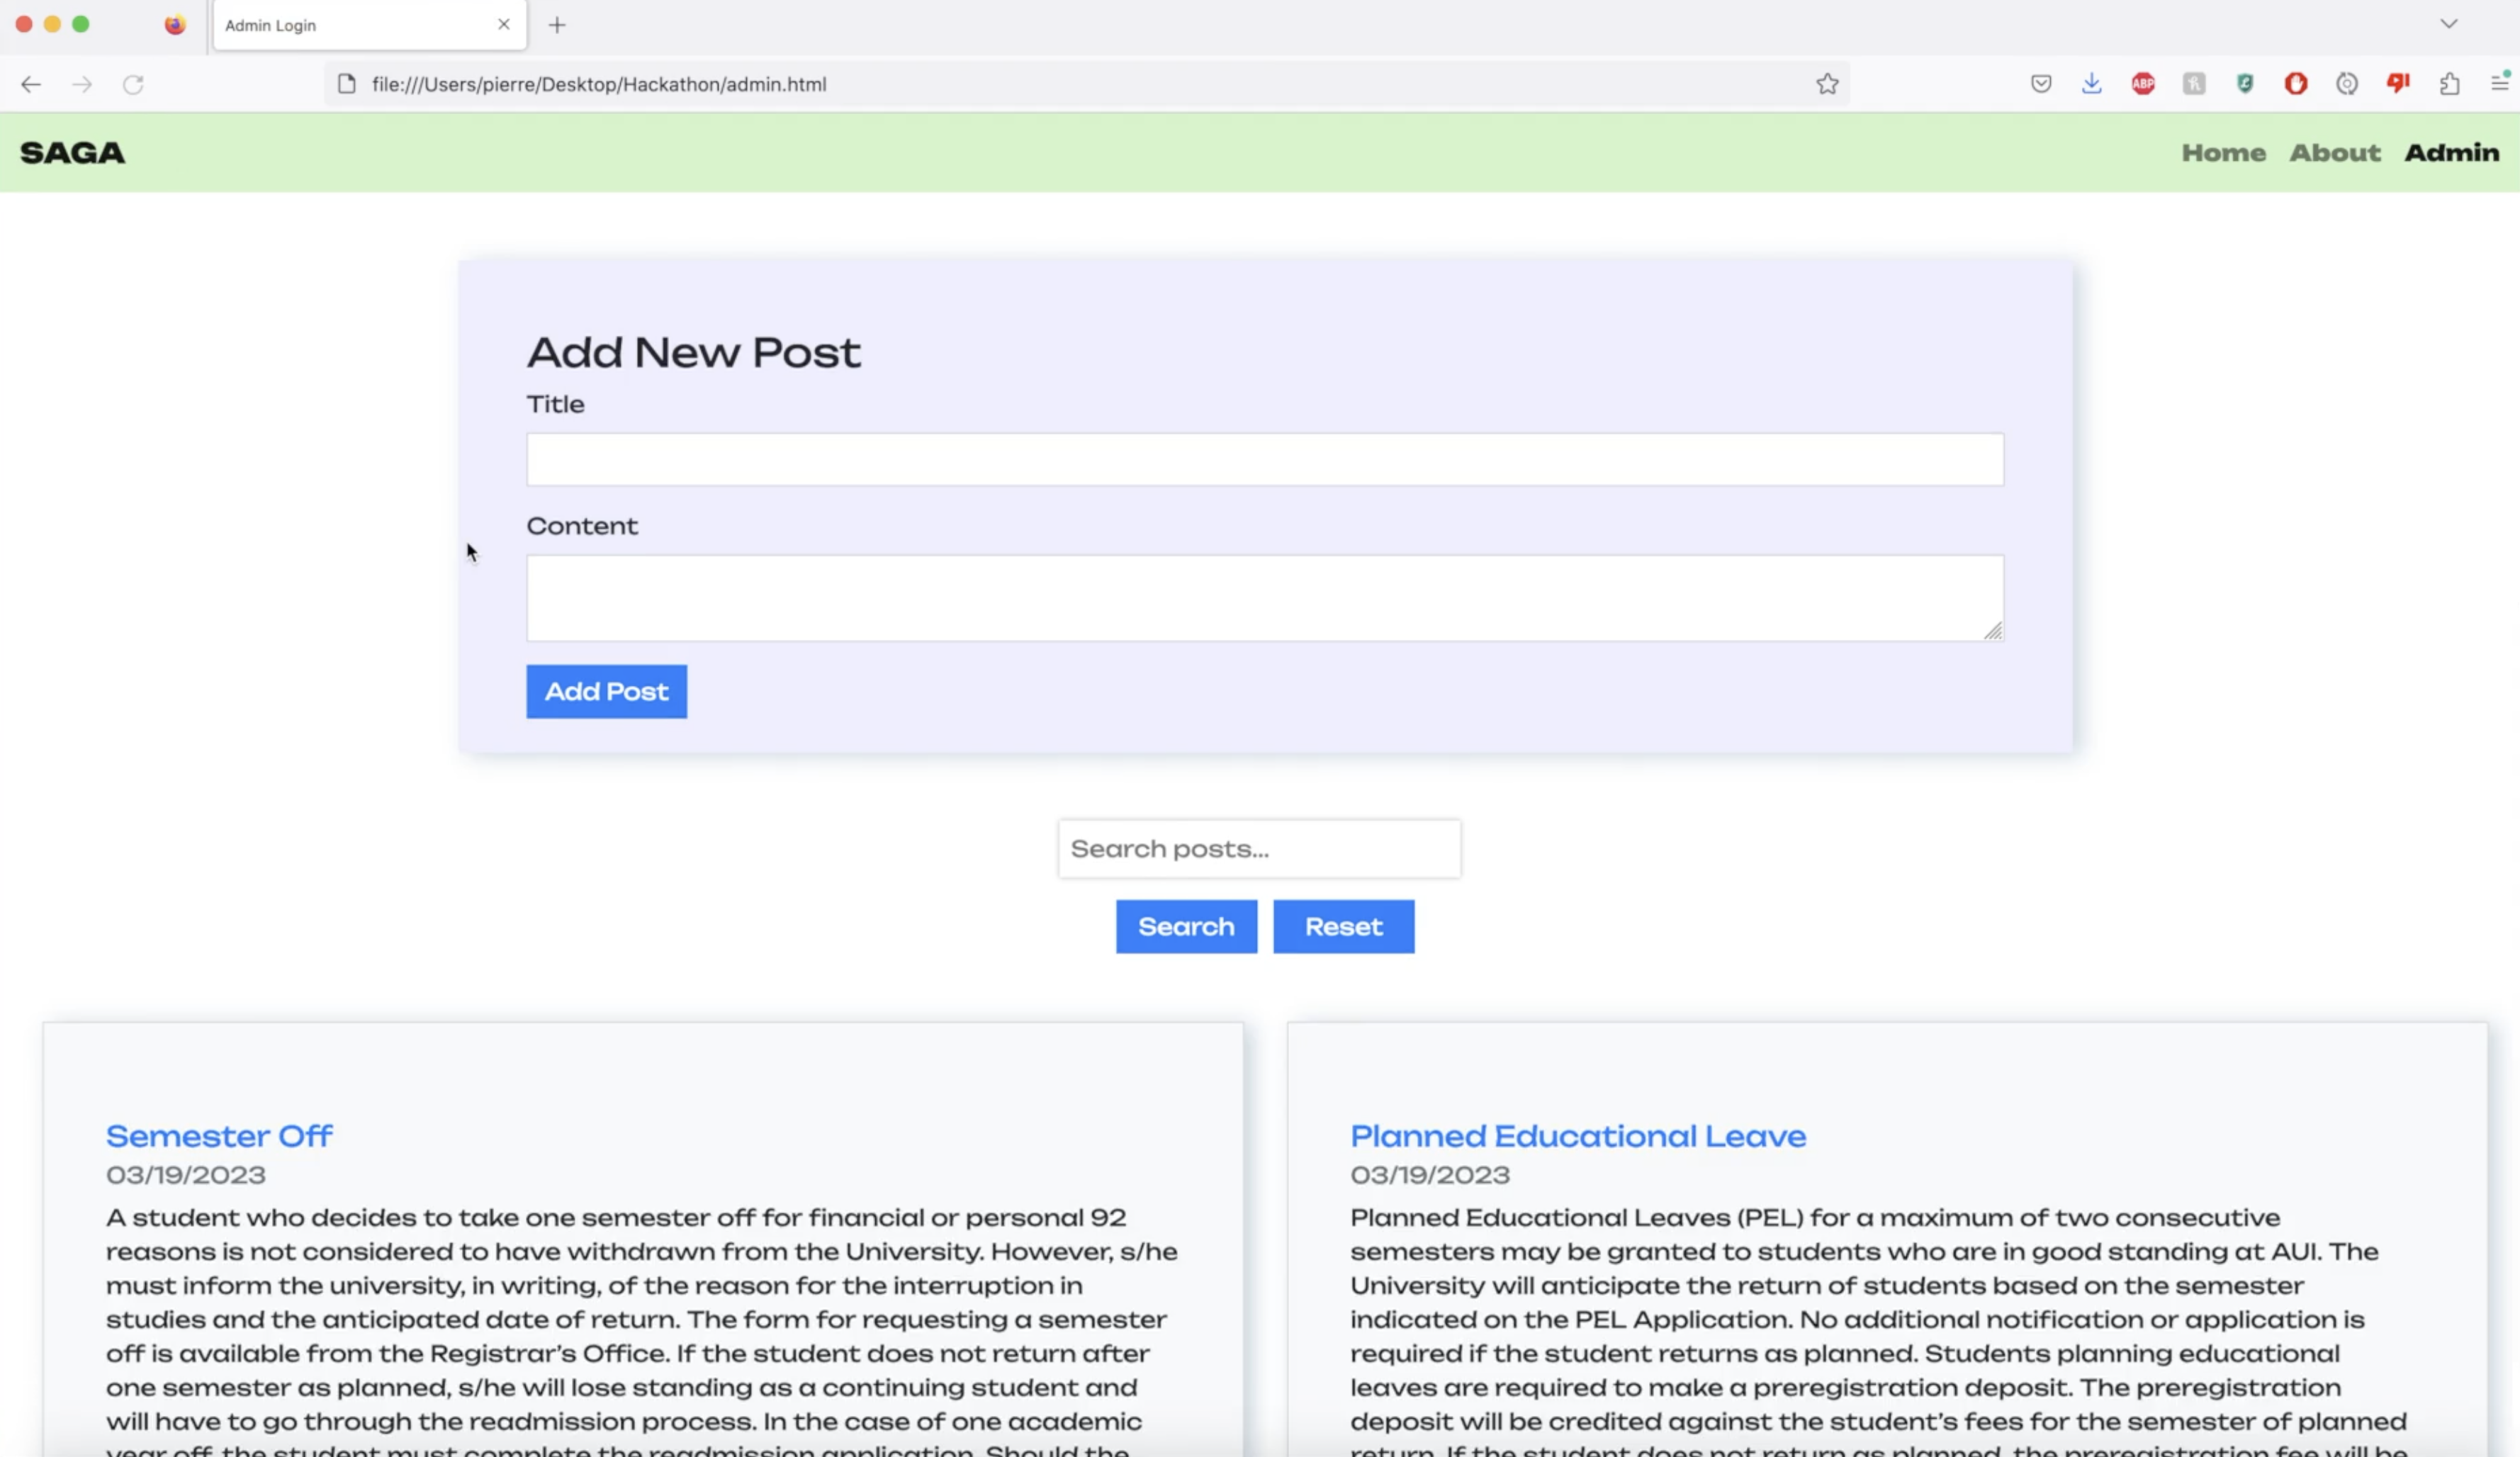2520x1457 pixels.
Task: Go to the Home nav link
Action: 2223,153
